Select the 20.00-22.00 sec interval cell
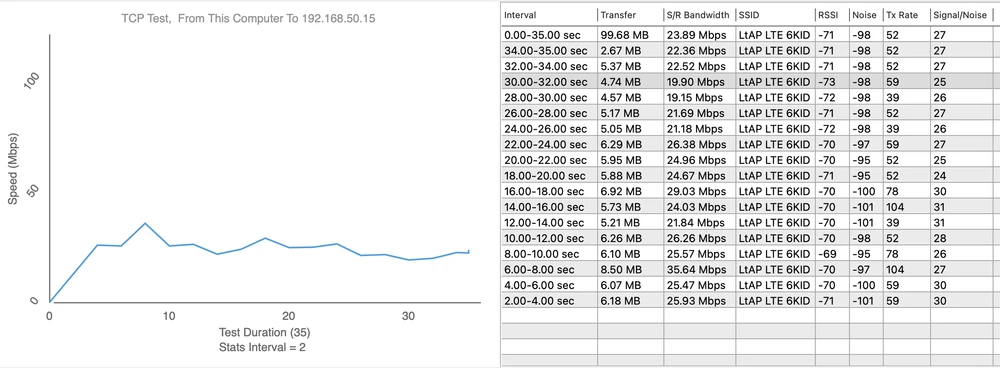The height and width of the screenshot is (368, 1000). [549, 160]
